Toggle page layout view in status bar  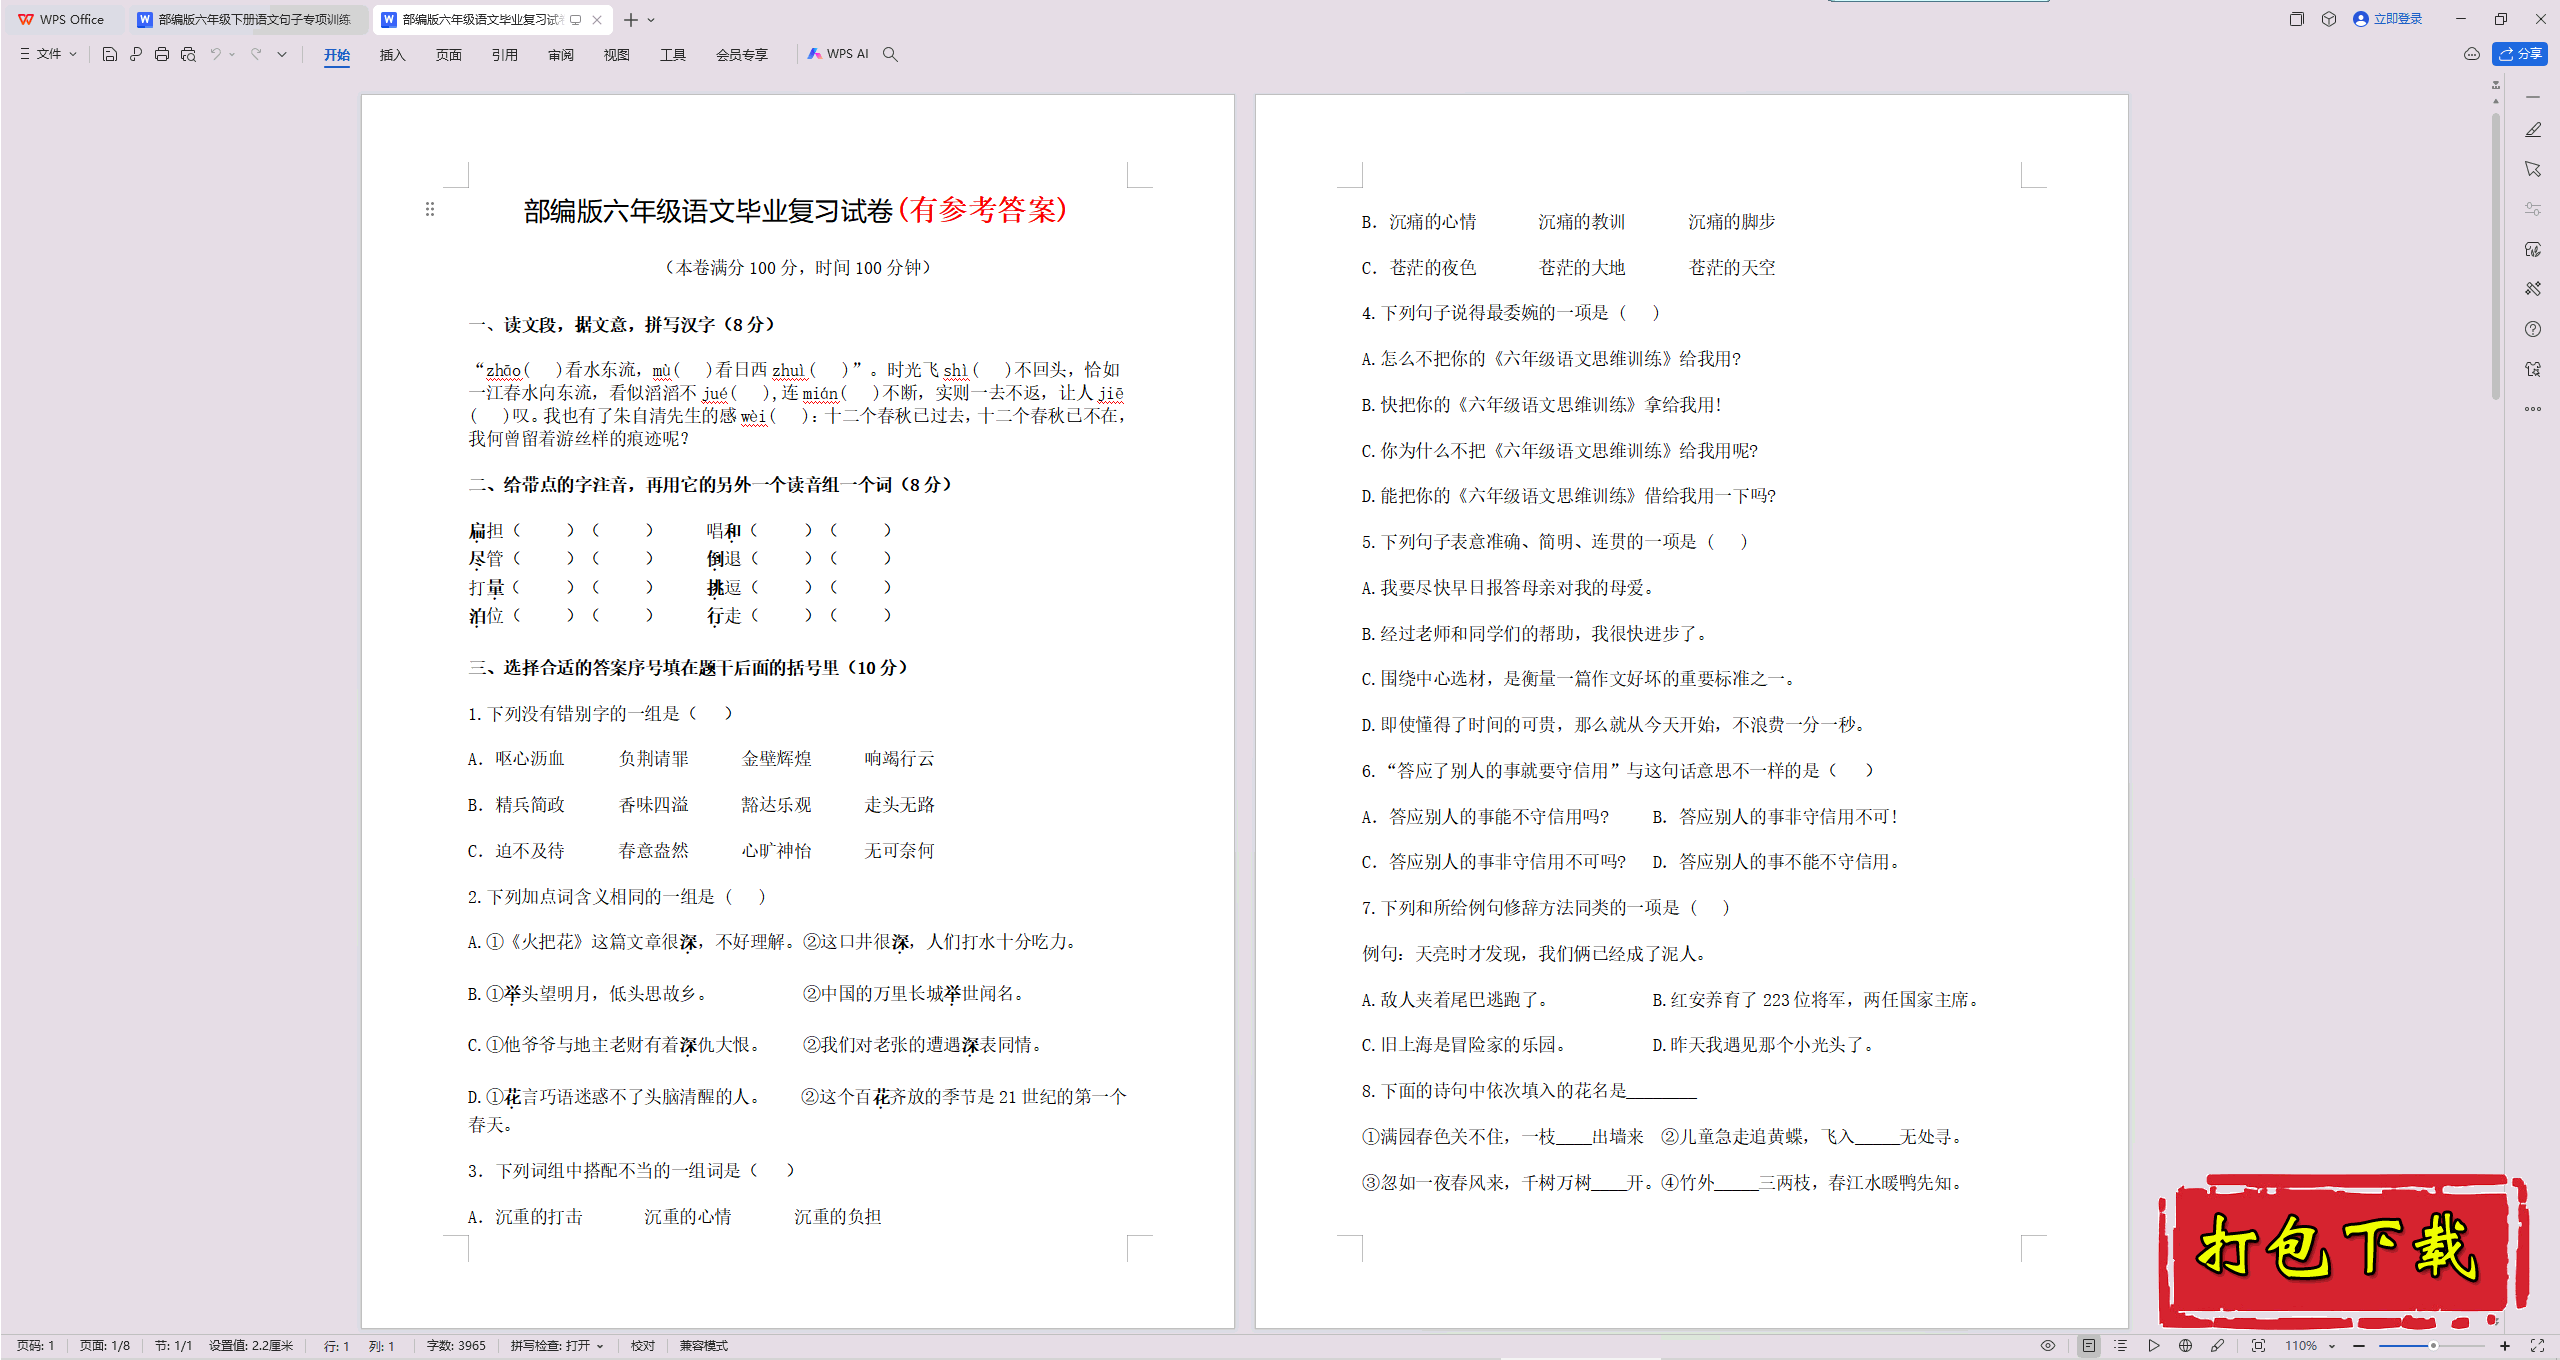[2088, 1346]
